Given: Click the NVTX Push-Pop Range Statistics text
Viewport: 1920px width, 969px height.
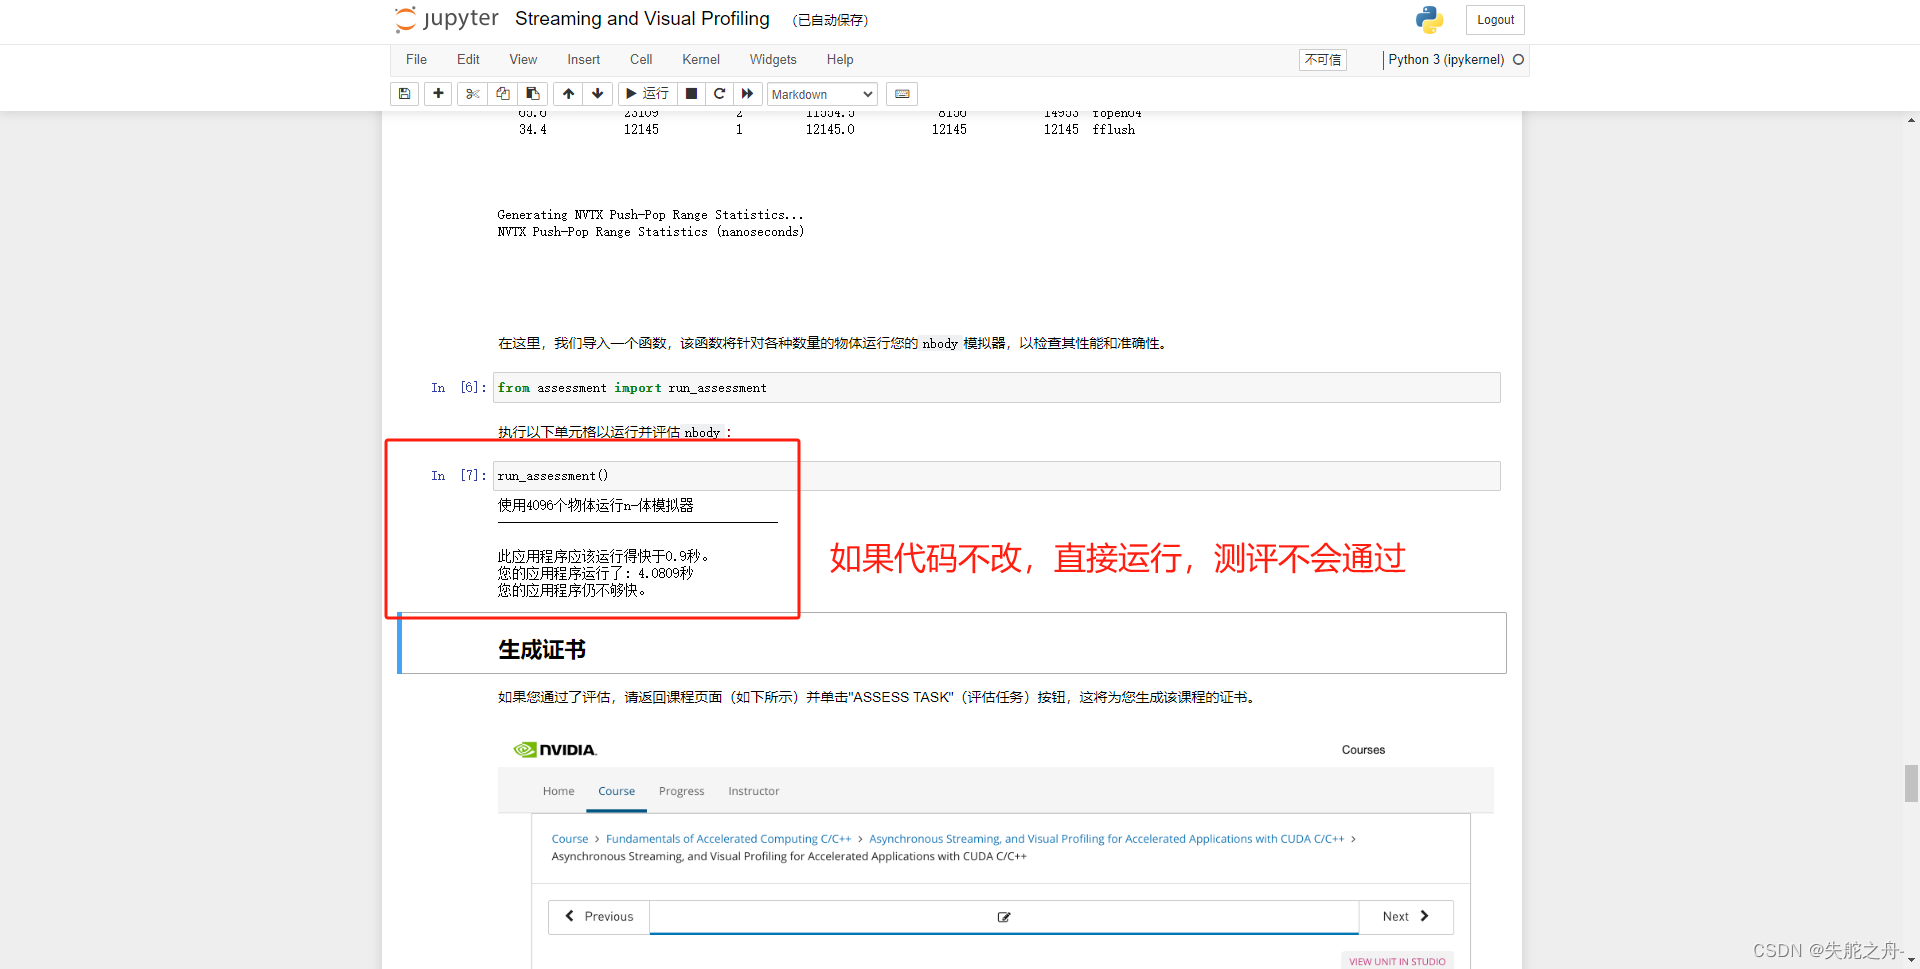Looking at the screenshot, I should 651,232.
